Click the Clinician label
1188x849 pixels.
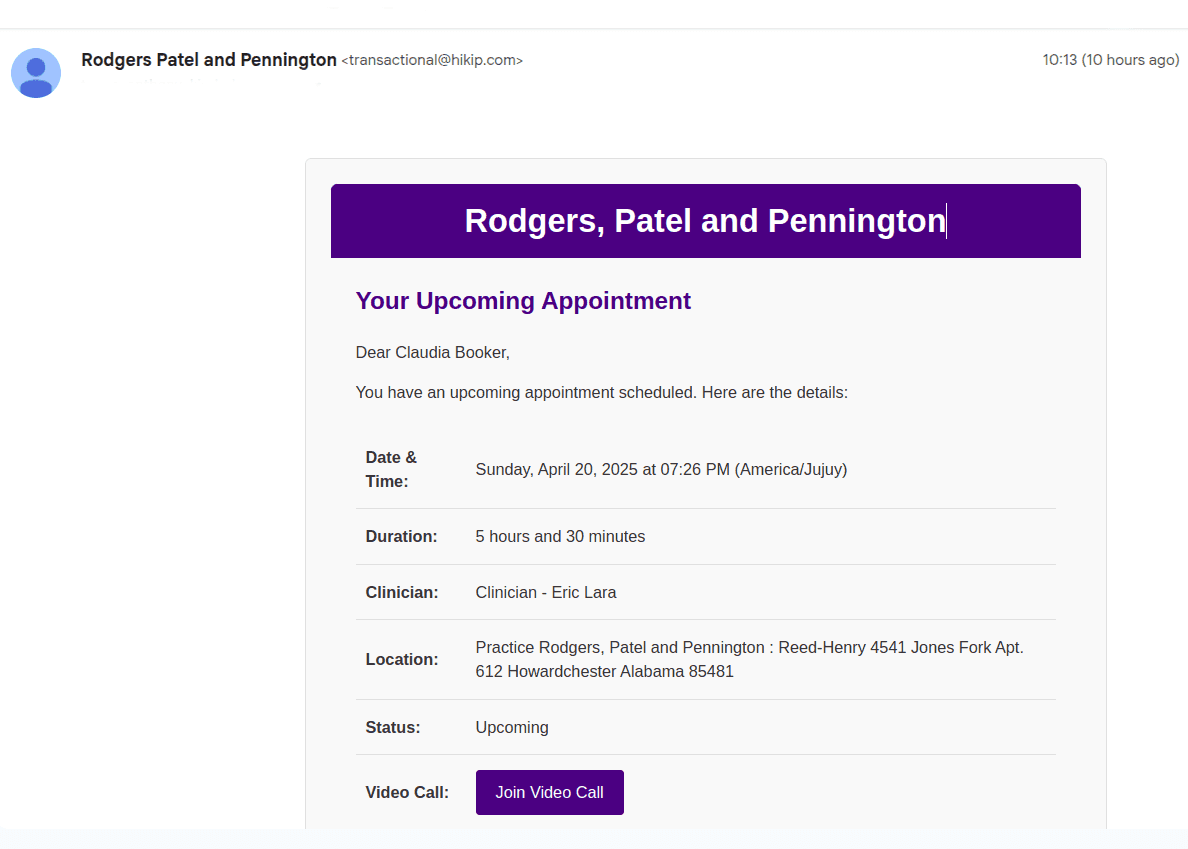point(402,592)
